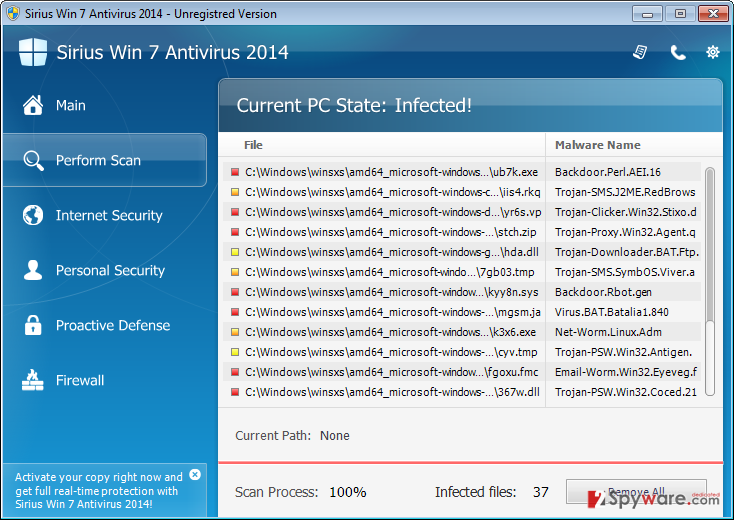Click the shield icon in the title bar

pyautogui.click(x=13, y=13)
